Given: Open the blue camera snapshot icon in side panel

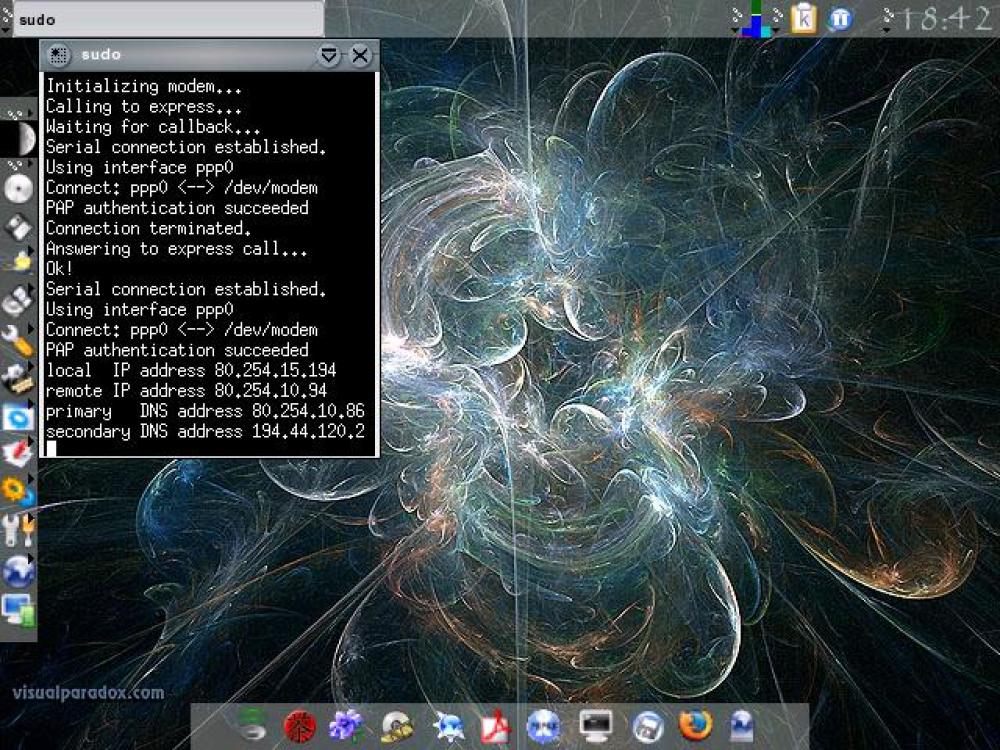Looking at the screenshot, I should coord(18,418).
